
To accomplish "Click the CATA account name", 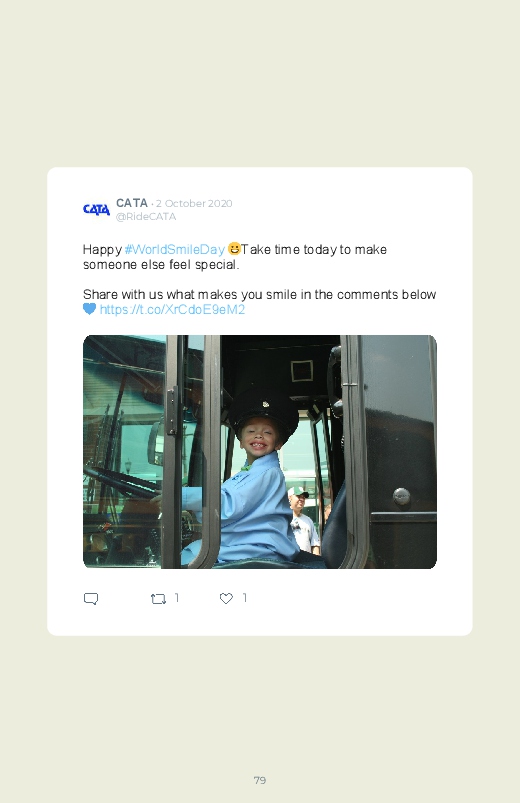I will (x=132, y=203).
